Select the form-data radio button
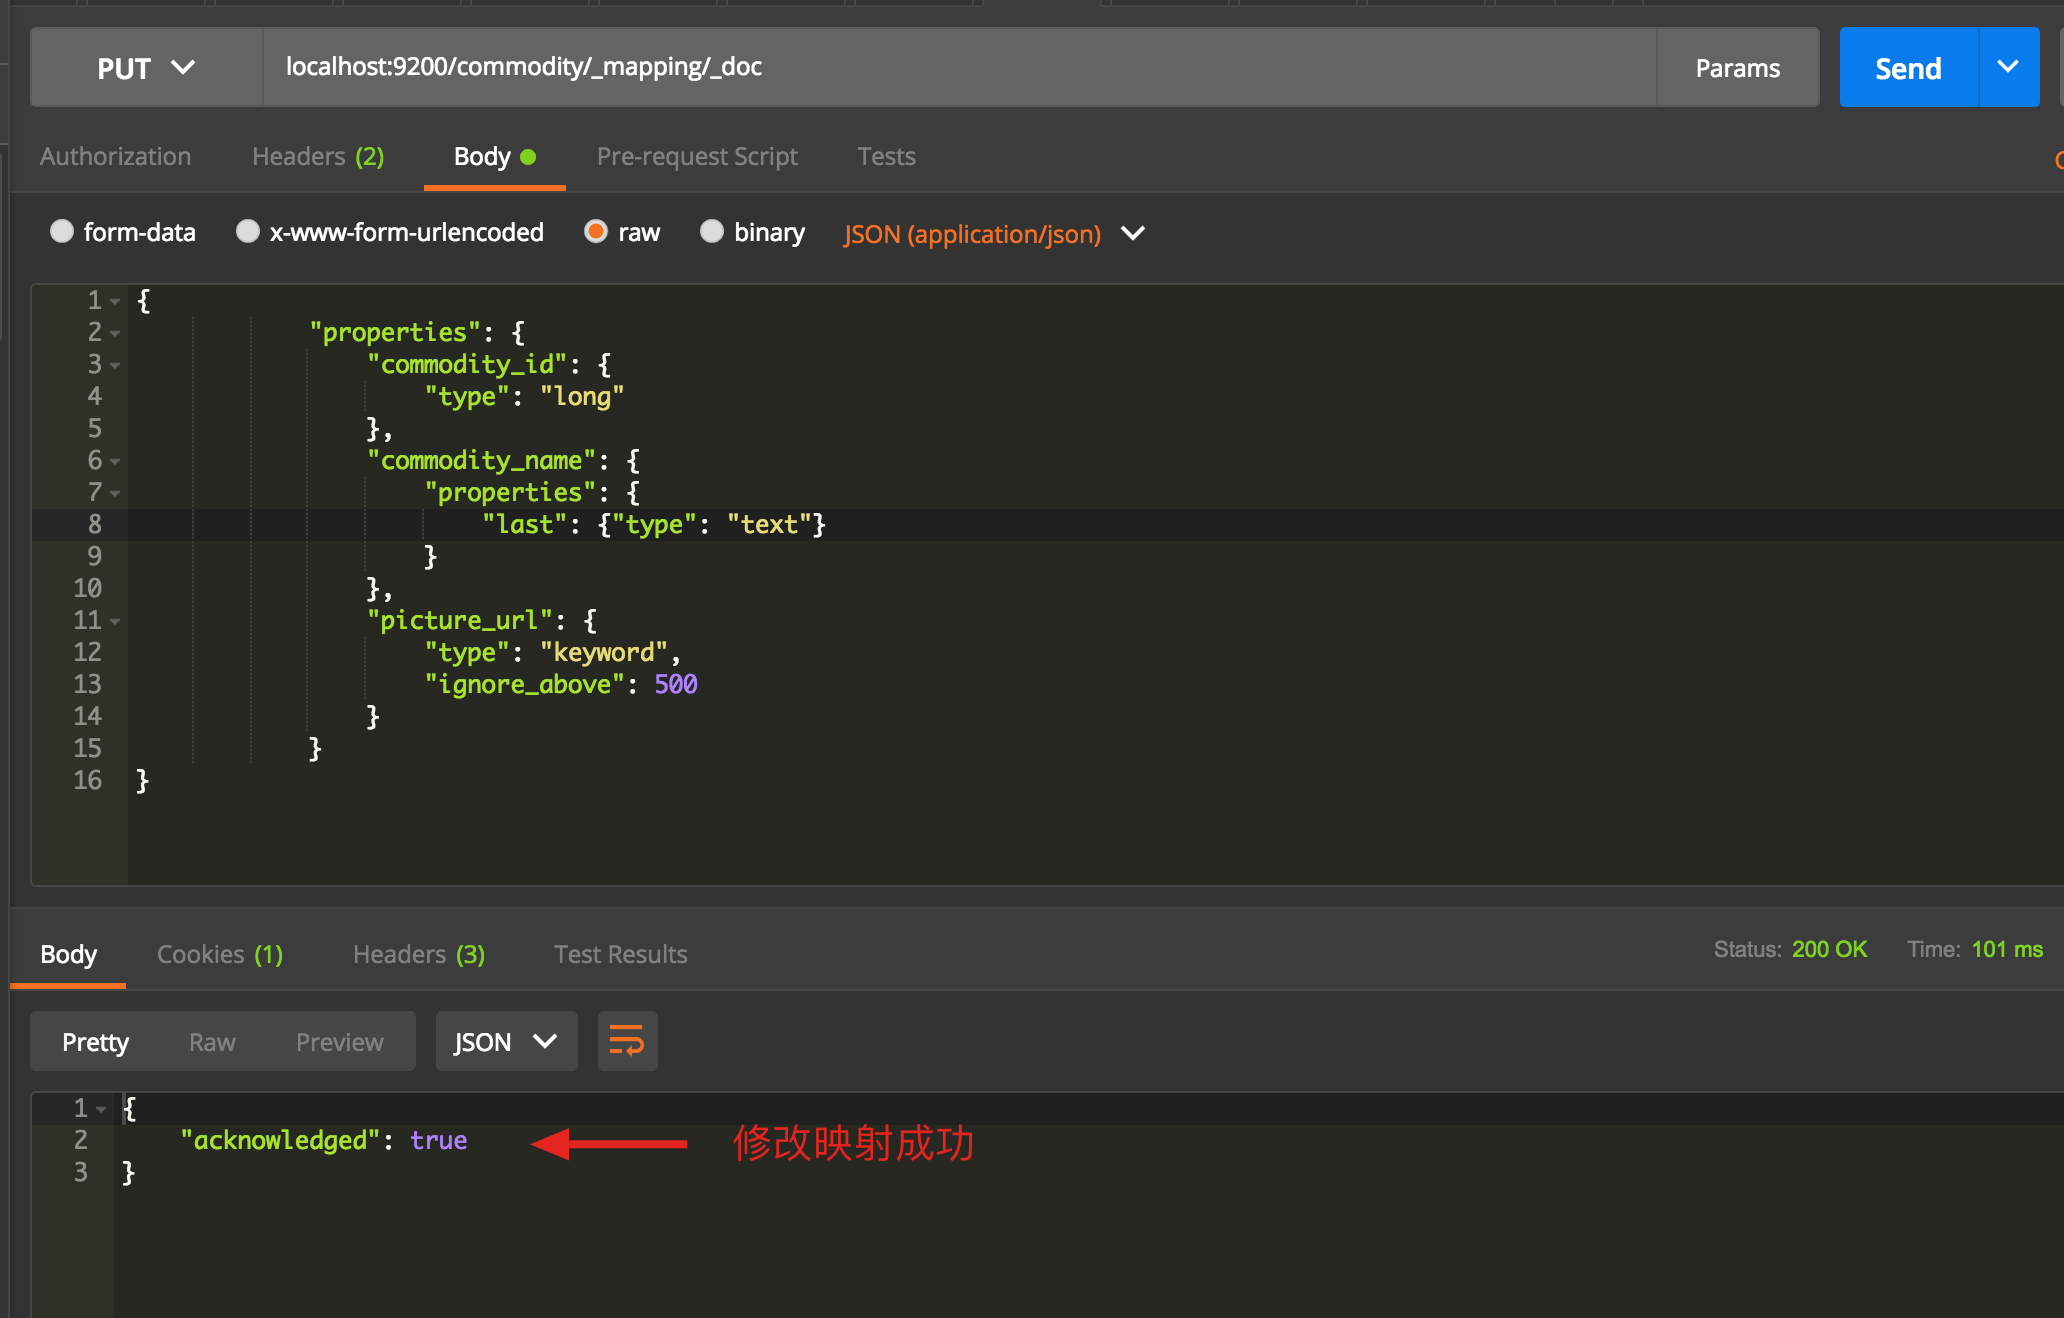 (x=59, y=233)
